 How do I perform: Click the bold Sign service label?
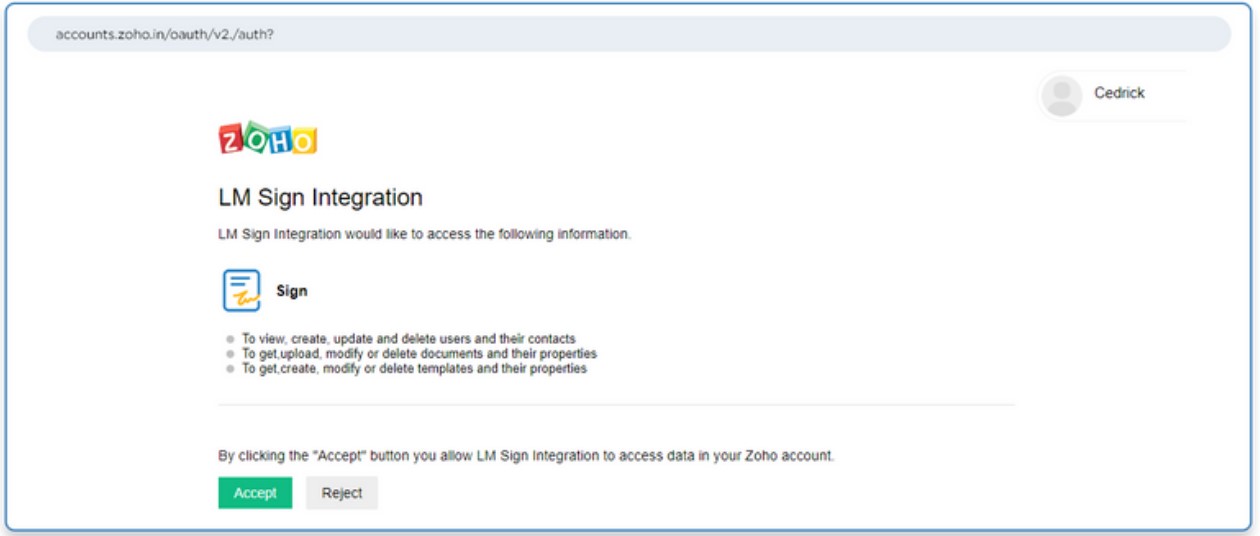point(292,292)
